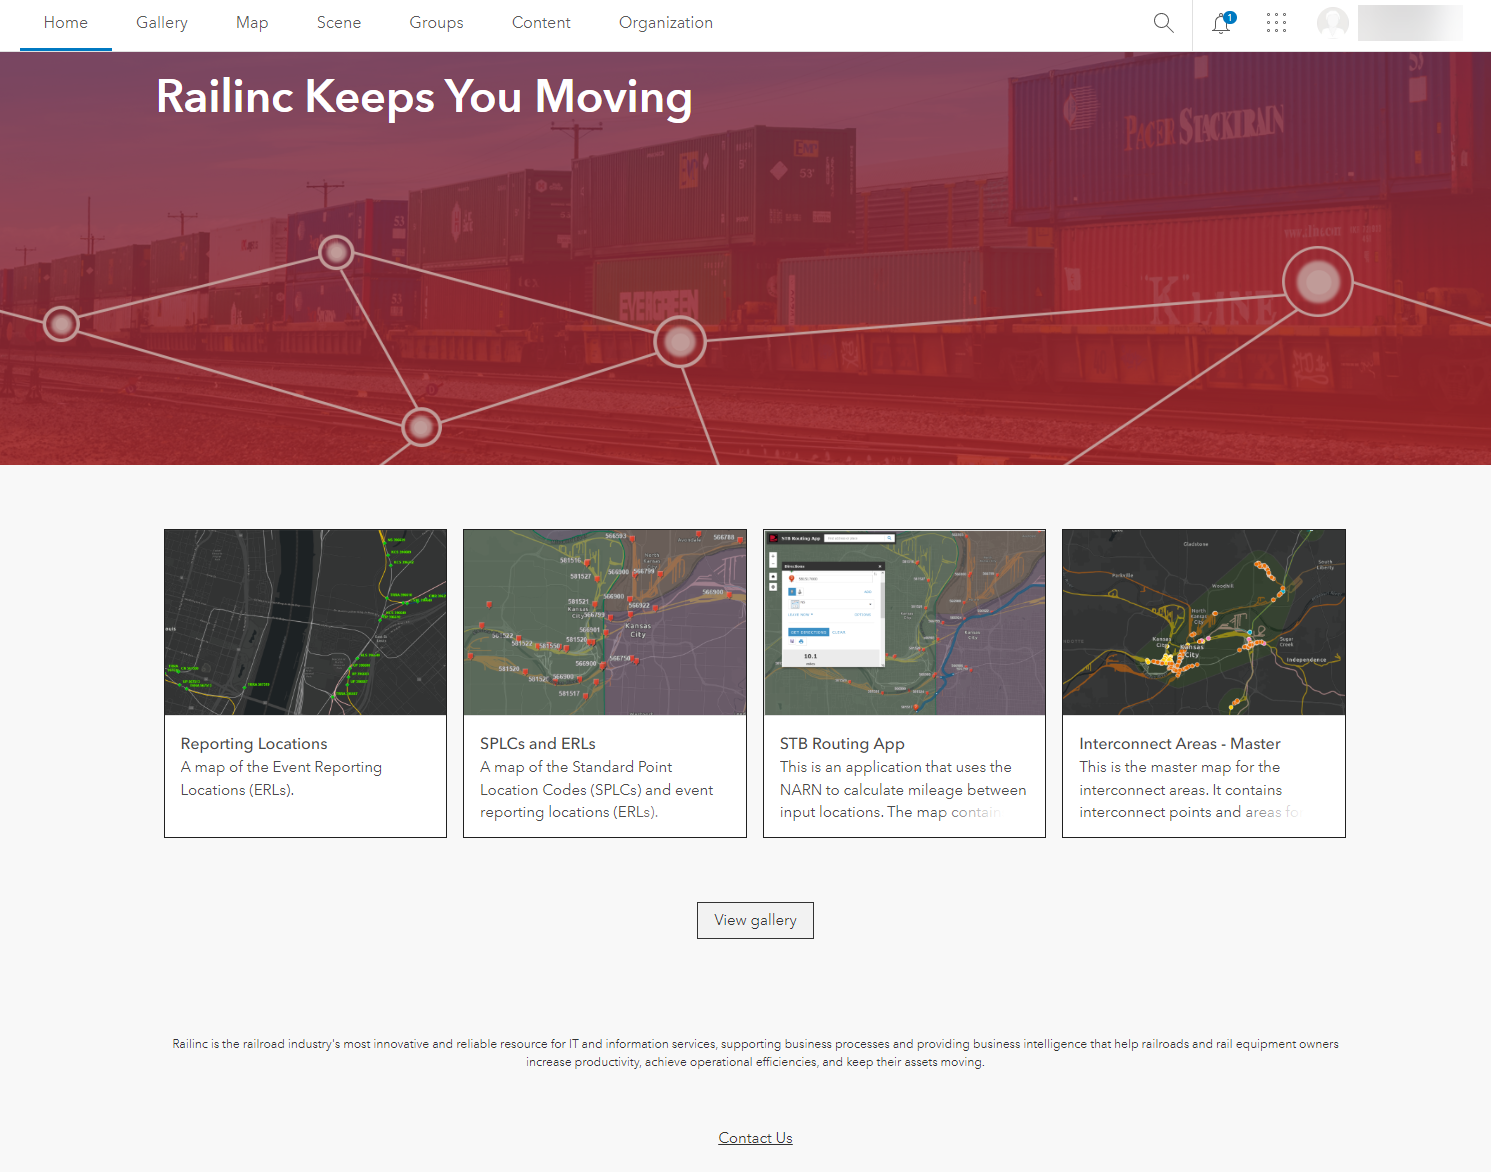Open the app launcher grid
This screenshot has height=1172, width=1491.
pos(1276,23)
